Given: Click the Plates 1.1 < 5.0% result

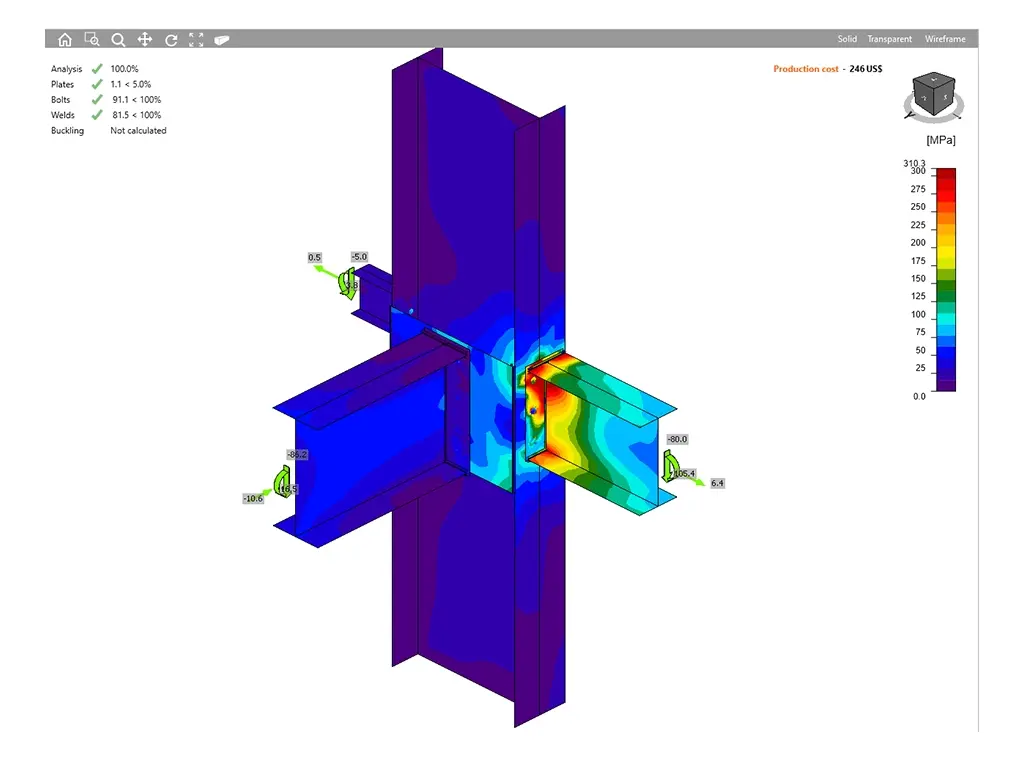Looking at the screenshot, I should [x=131, y=84].
